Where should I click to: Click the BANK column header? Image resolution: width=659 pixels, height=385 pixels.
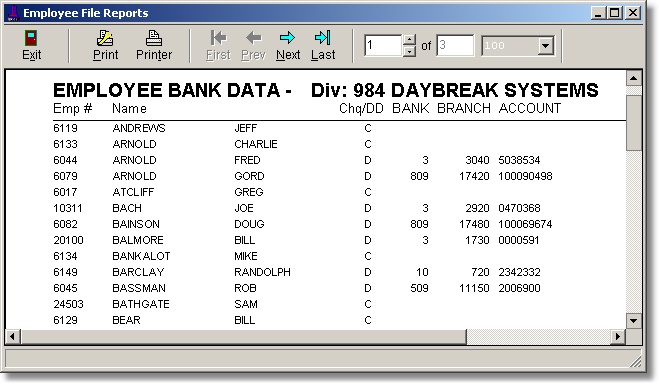[x=411, y=108]
